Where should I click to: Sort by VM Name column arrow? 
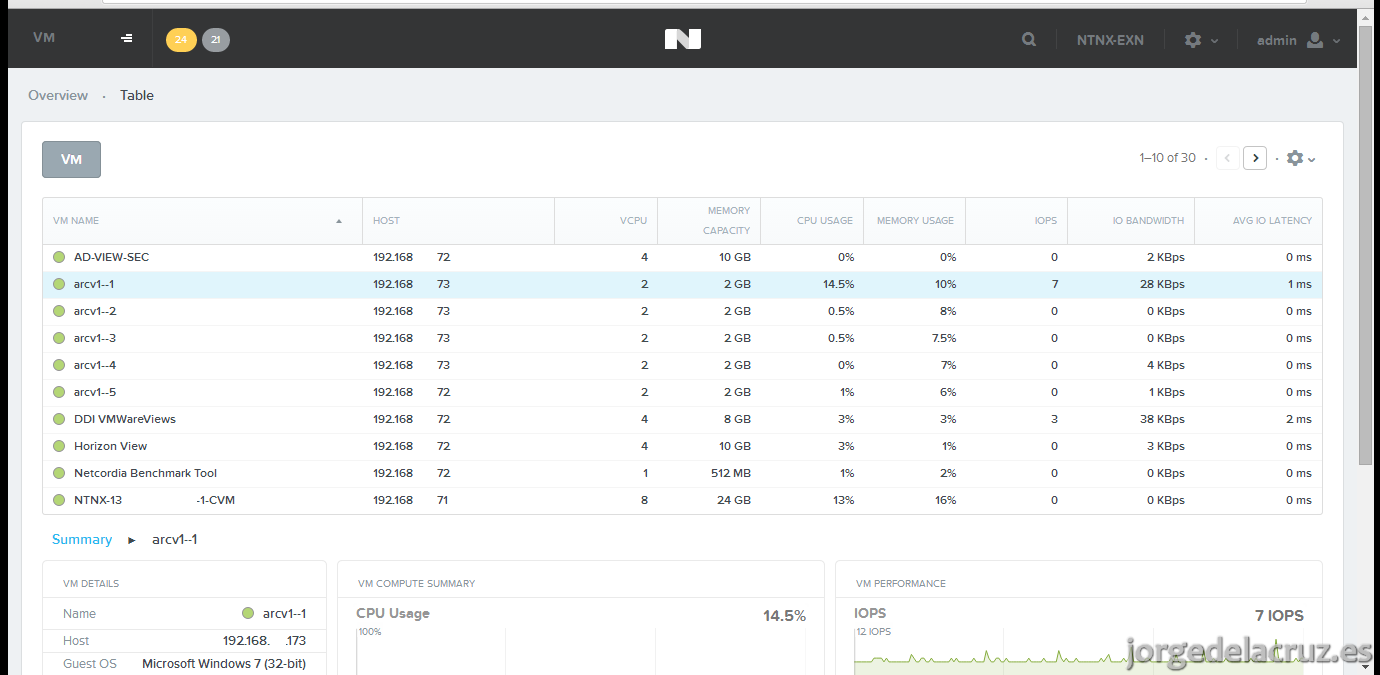click(x=339, y=221)
